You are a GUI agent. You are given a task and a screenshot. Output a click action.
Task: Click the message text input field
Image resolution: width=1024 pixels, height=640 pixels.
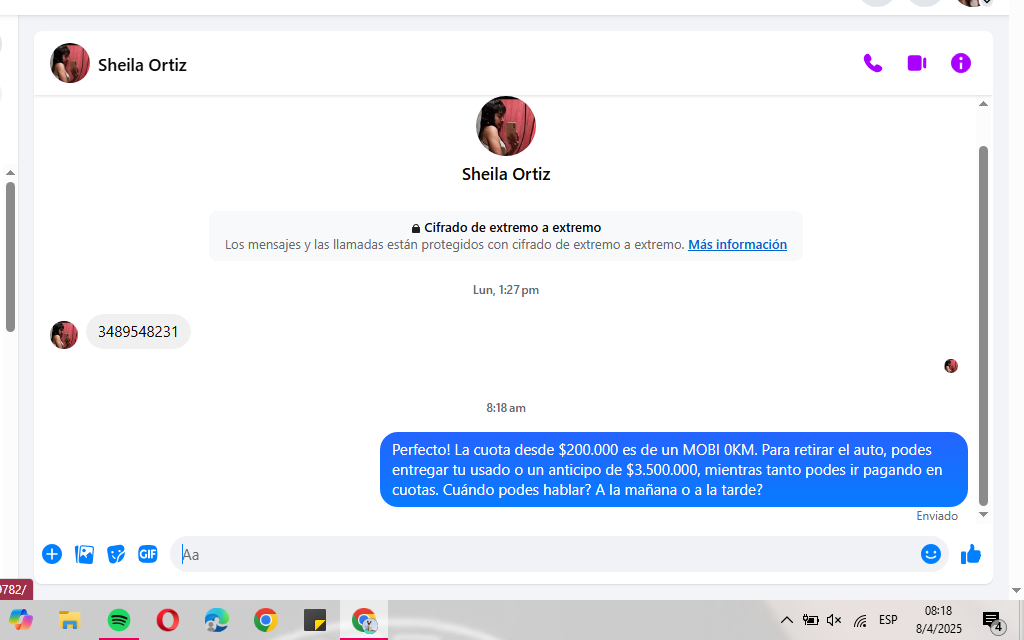coord(540,554)
